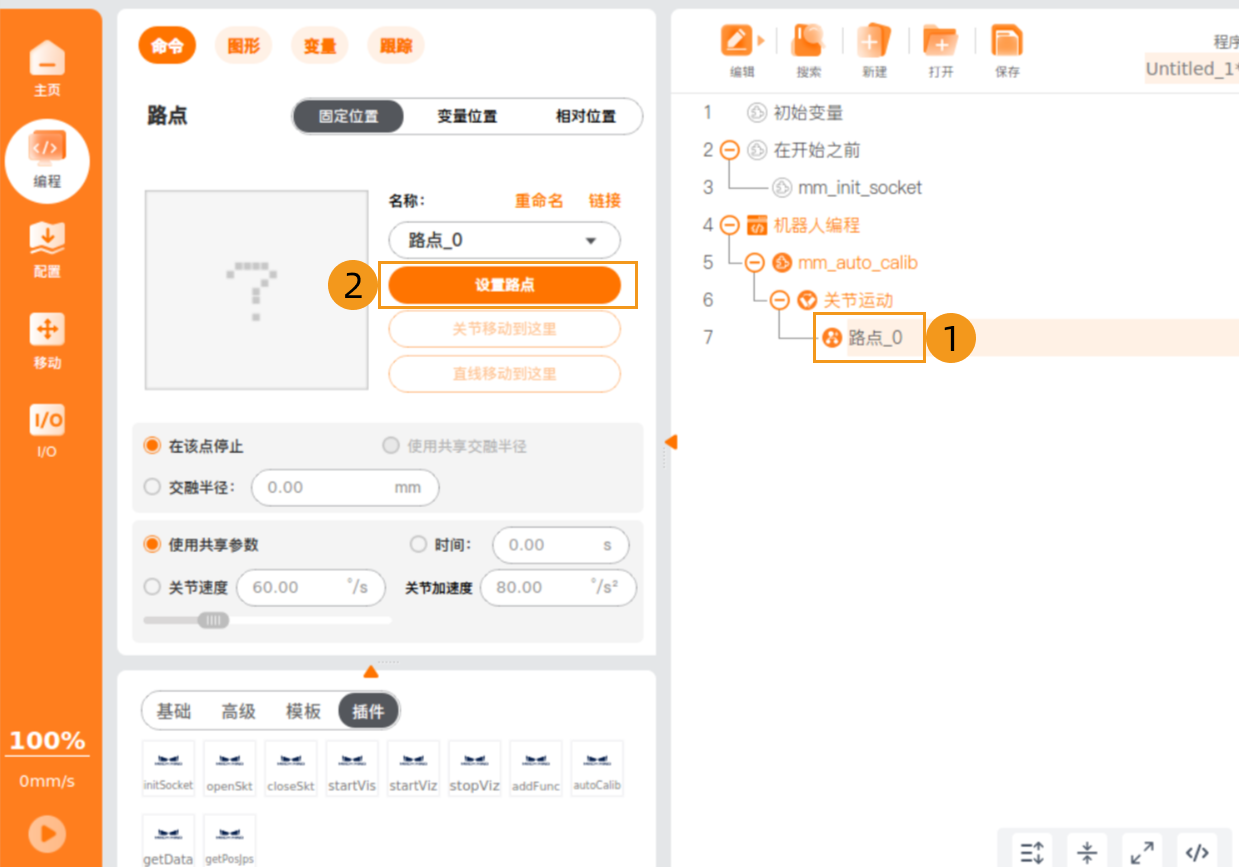1239x867 pixels.
Task: Switch to 插件 command category
Action: (x=369, y=711)
